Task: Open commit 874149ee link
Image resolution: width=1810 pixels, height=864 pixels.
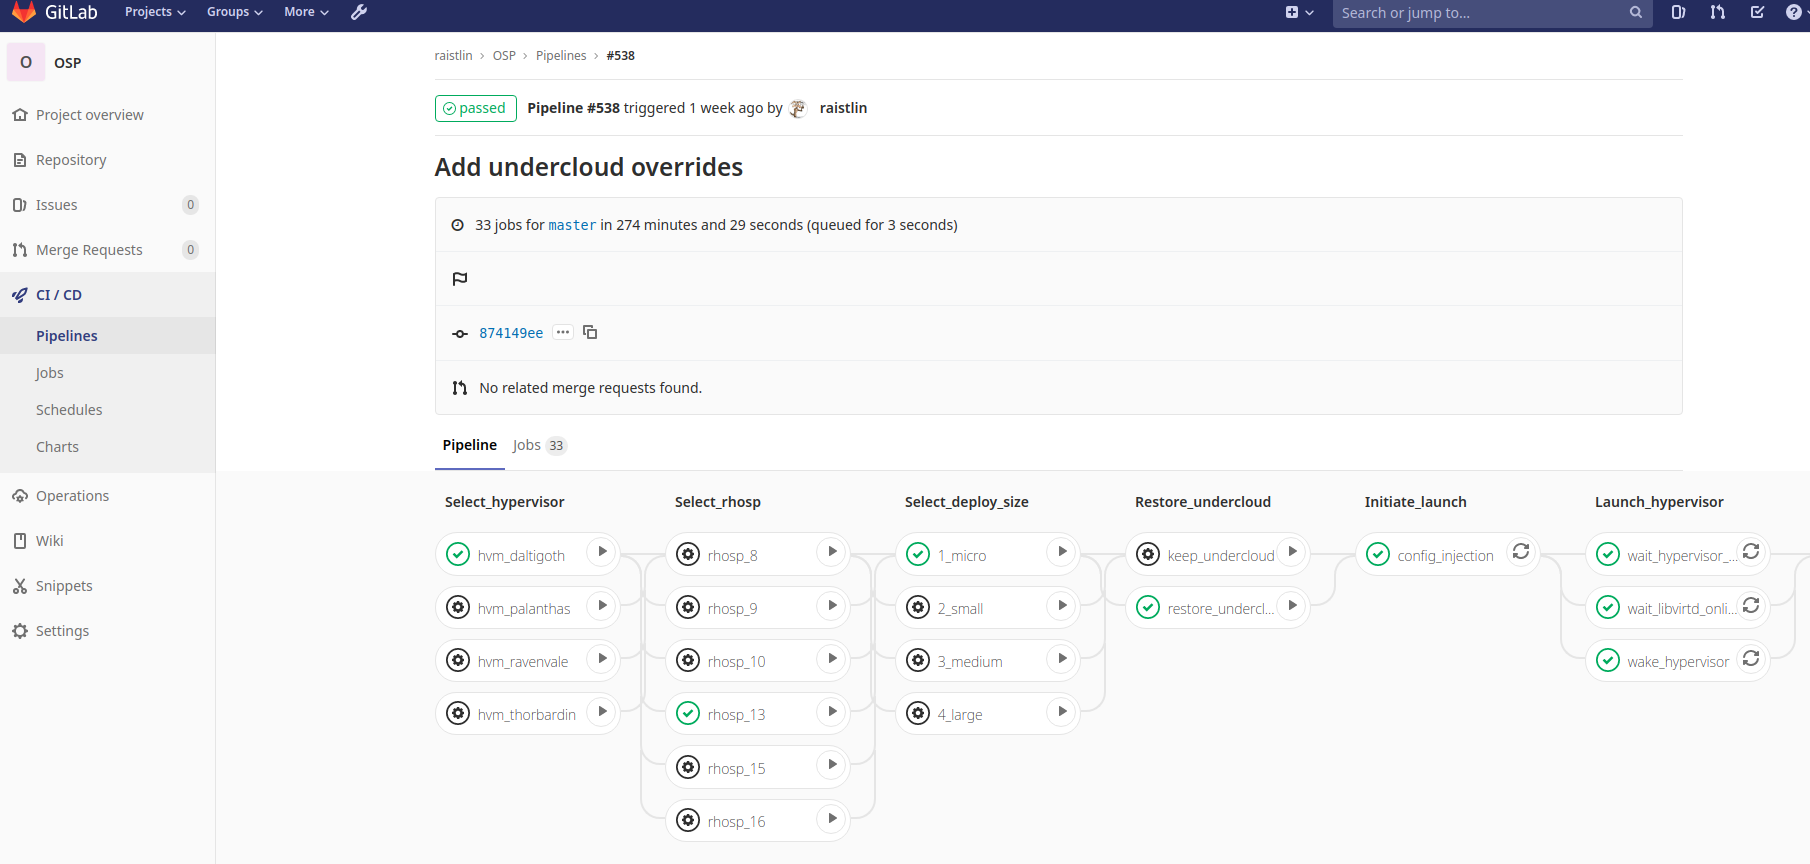Action: [x=511, y=333]
